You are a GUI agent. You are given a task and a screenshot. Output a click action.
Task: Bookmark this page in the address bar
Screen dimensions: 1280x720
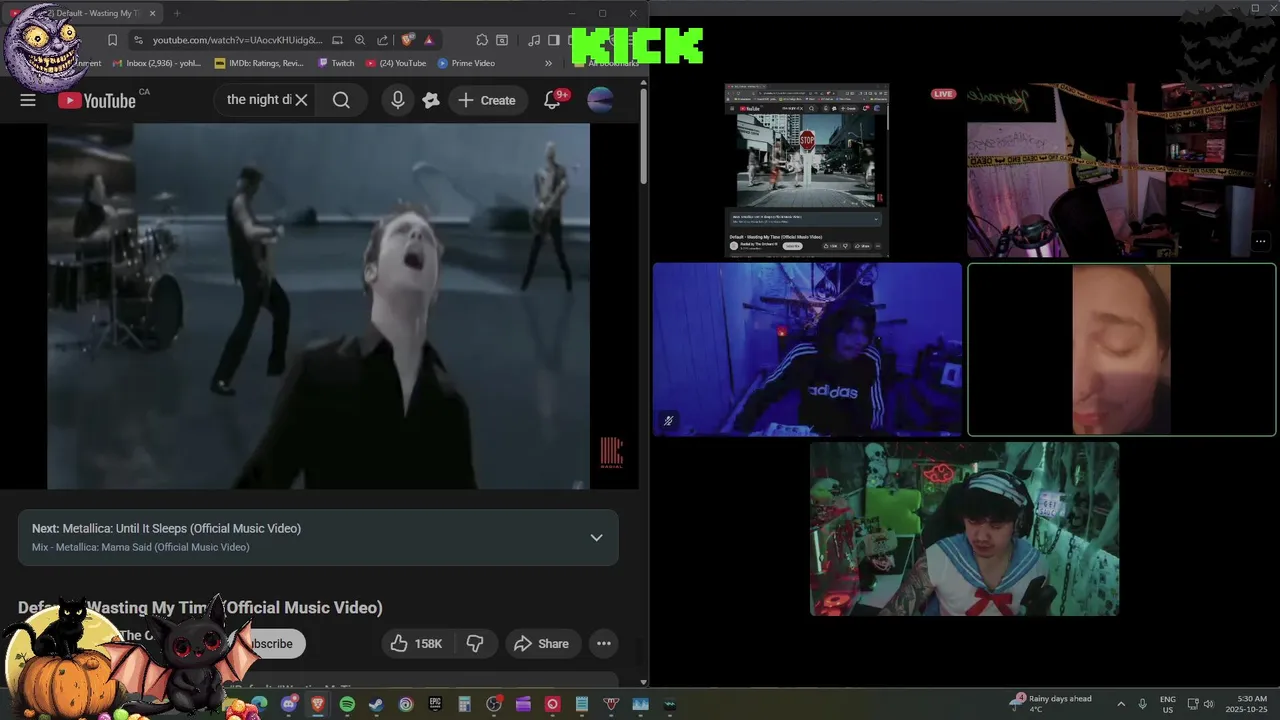click(x=112, y=40)
